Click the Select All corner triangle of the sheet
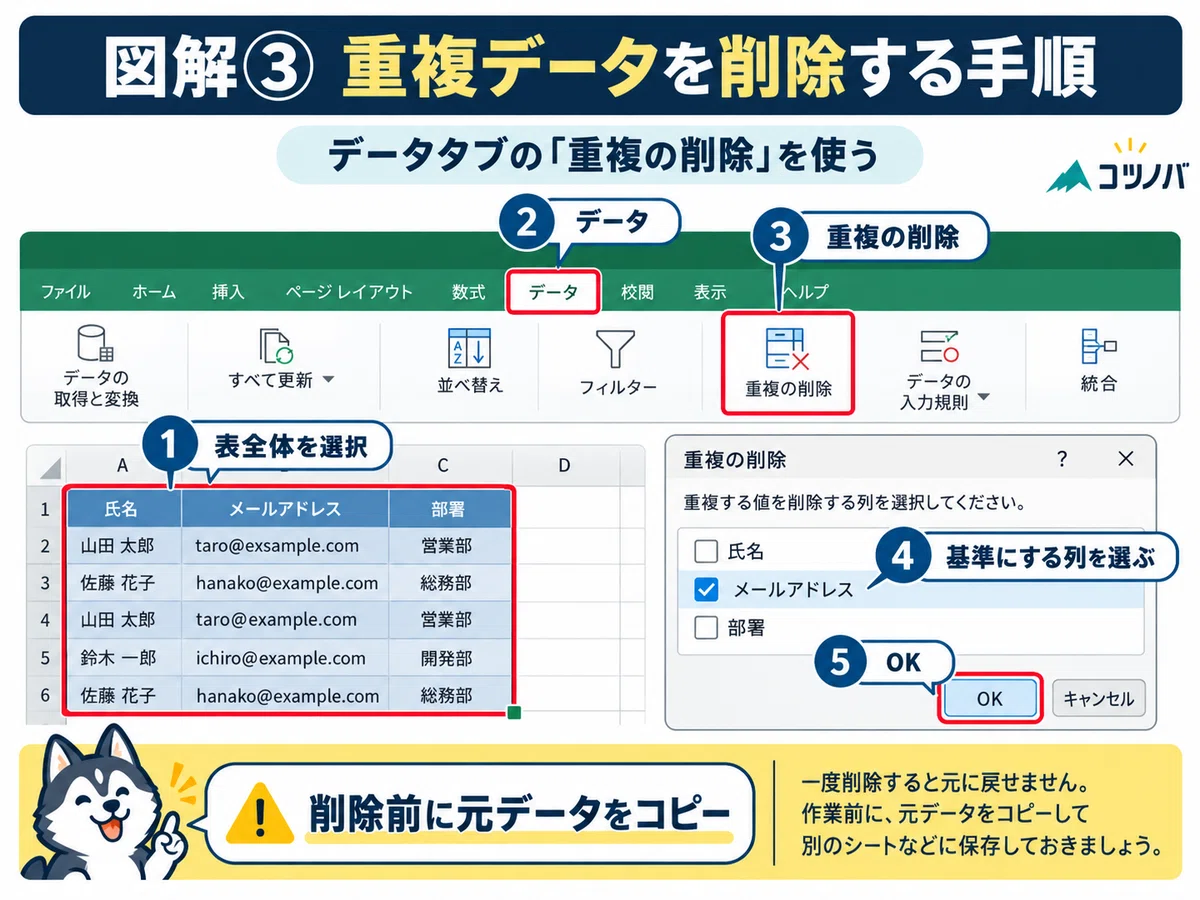 click(x=50, y=467)
